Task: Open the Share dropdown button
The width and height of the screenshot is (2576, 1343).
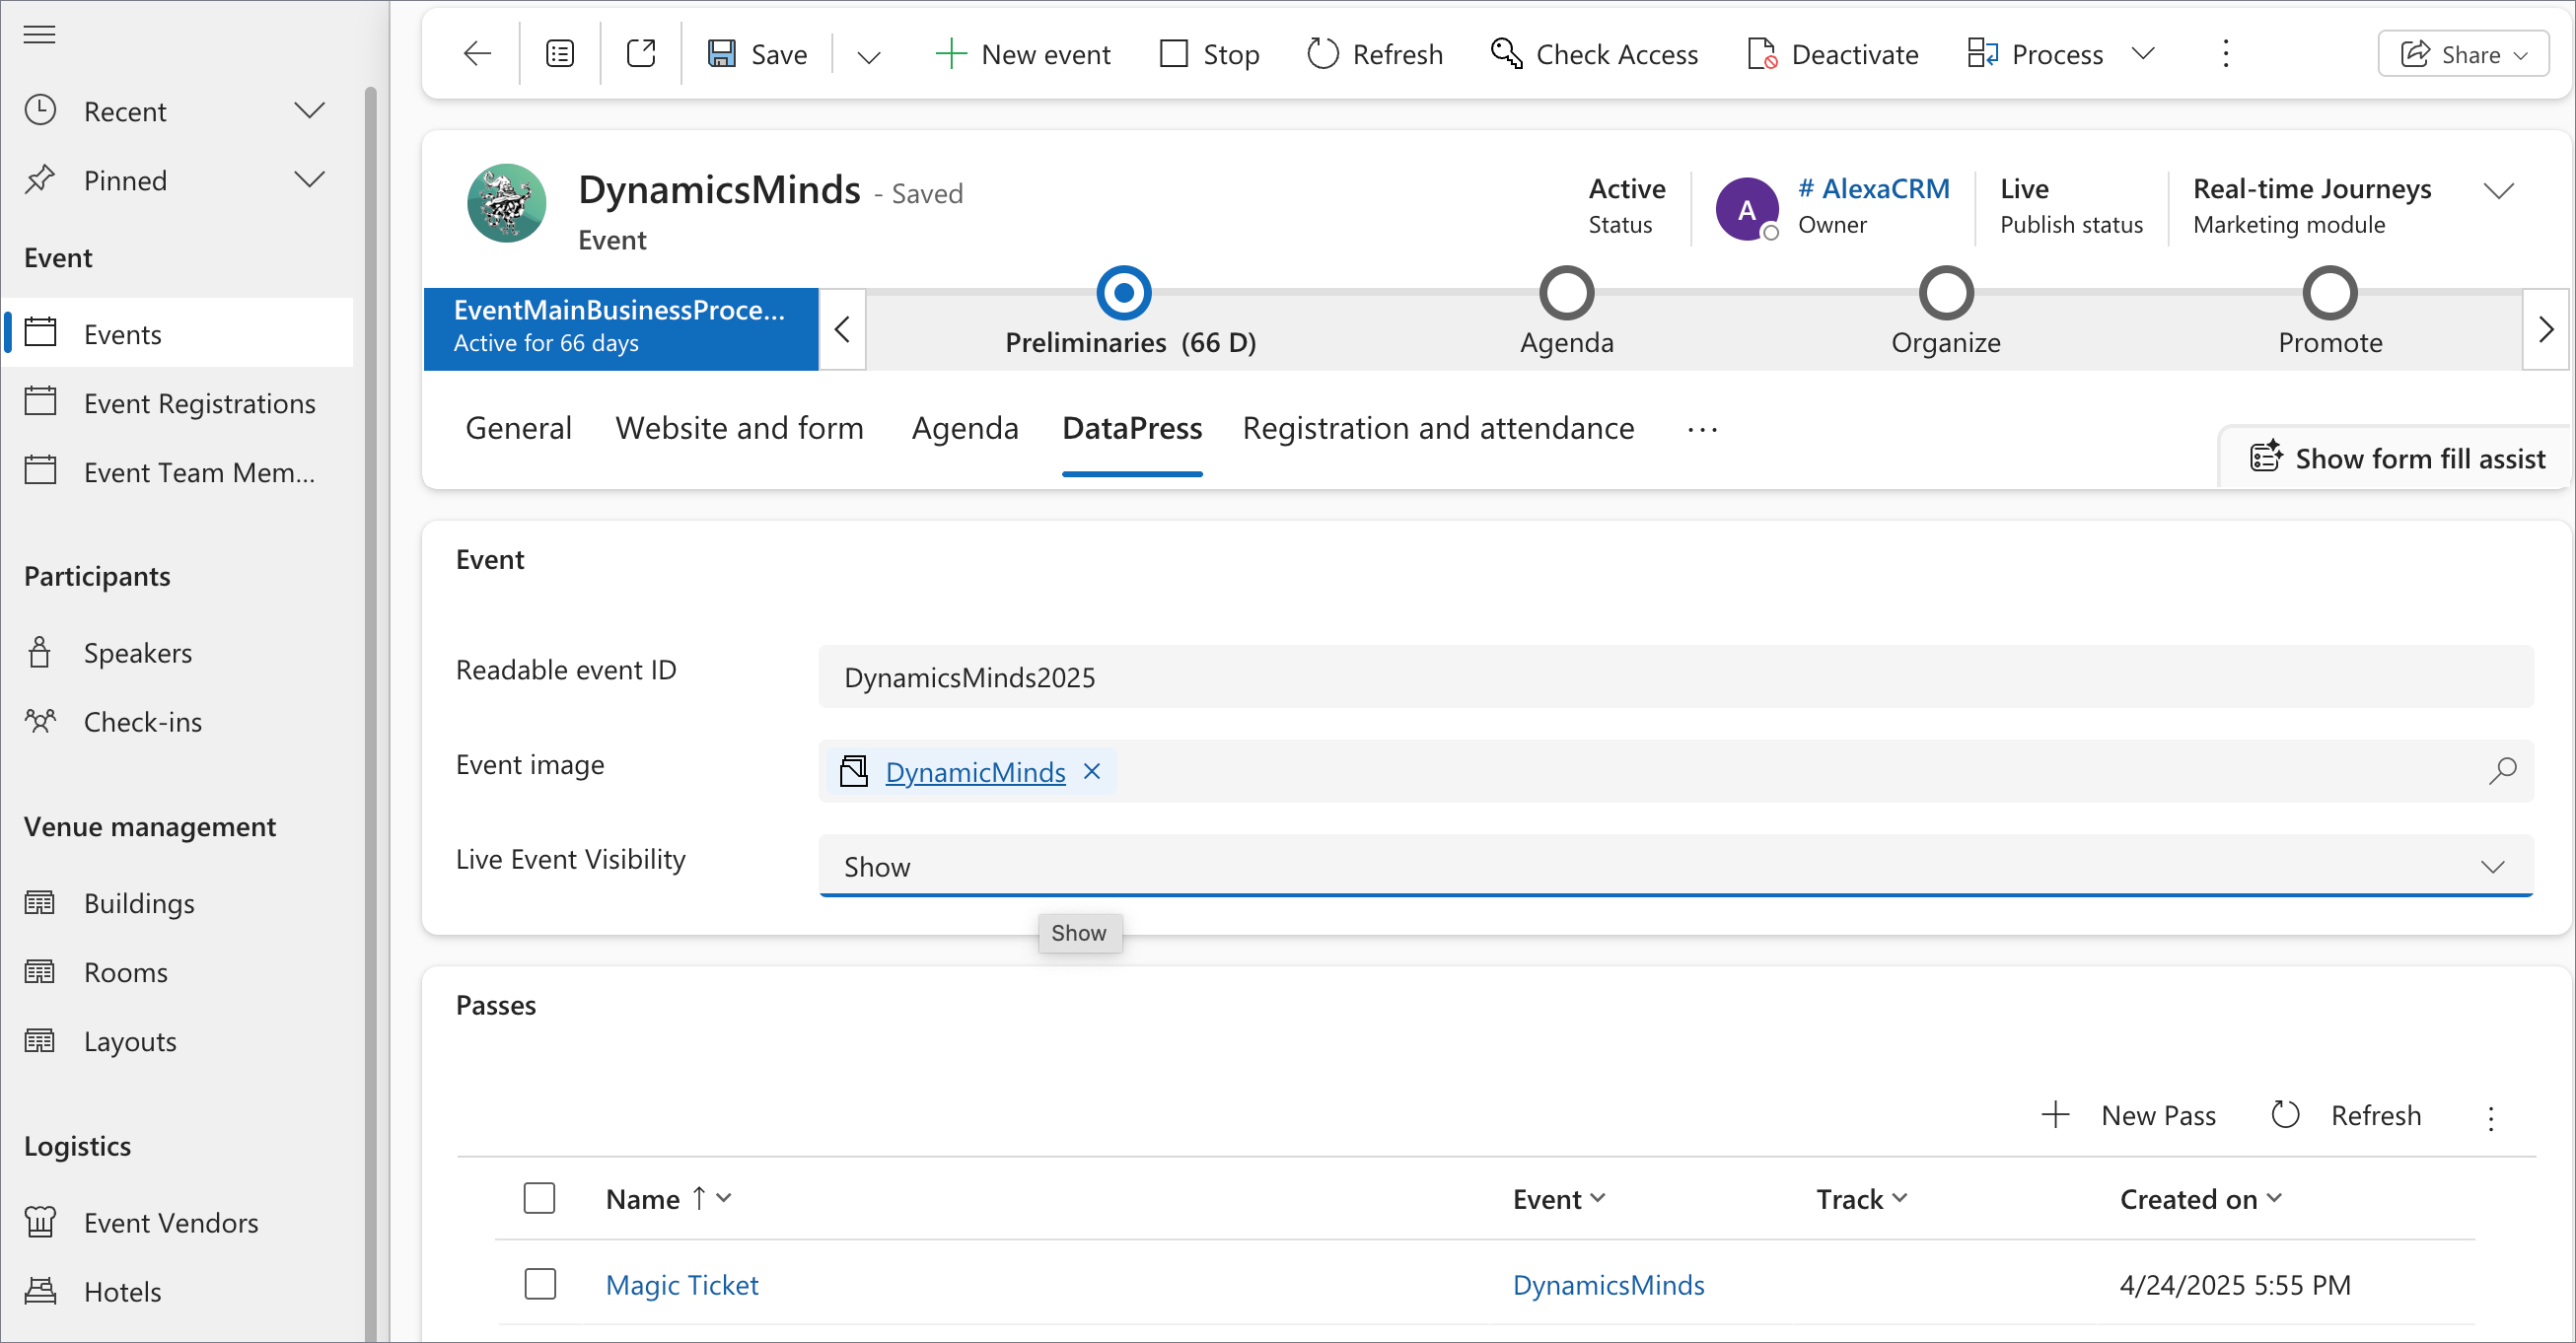Action: click(2463, 54)
